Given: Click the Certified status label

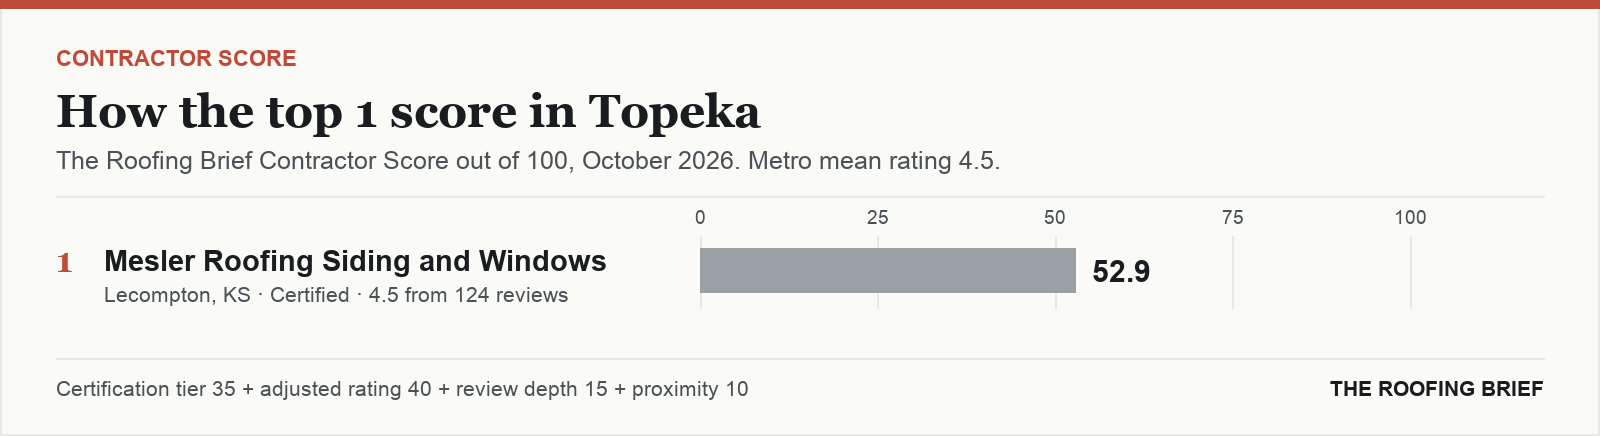Looking at the screenshot, I should coord(309,295).
